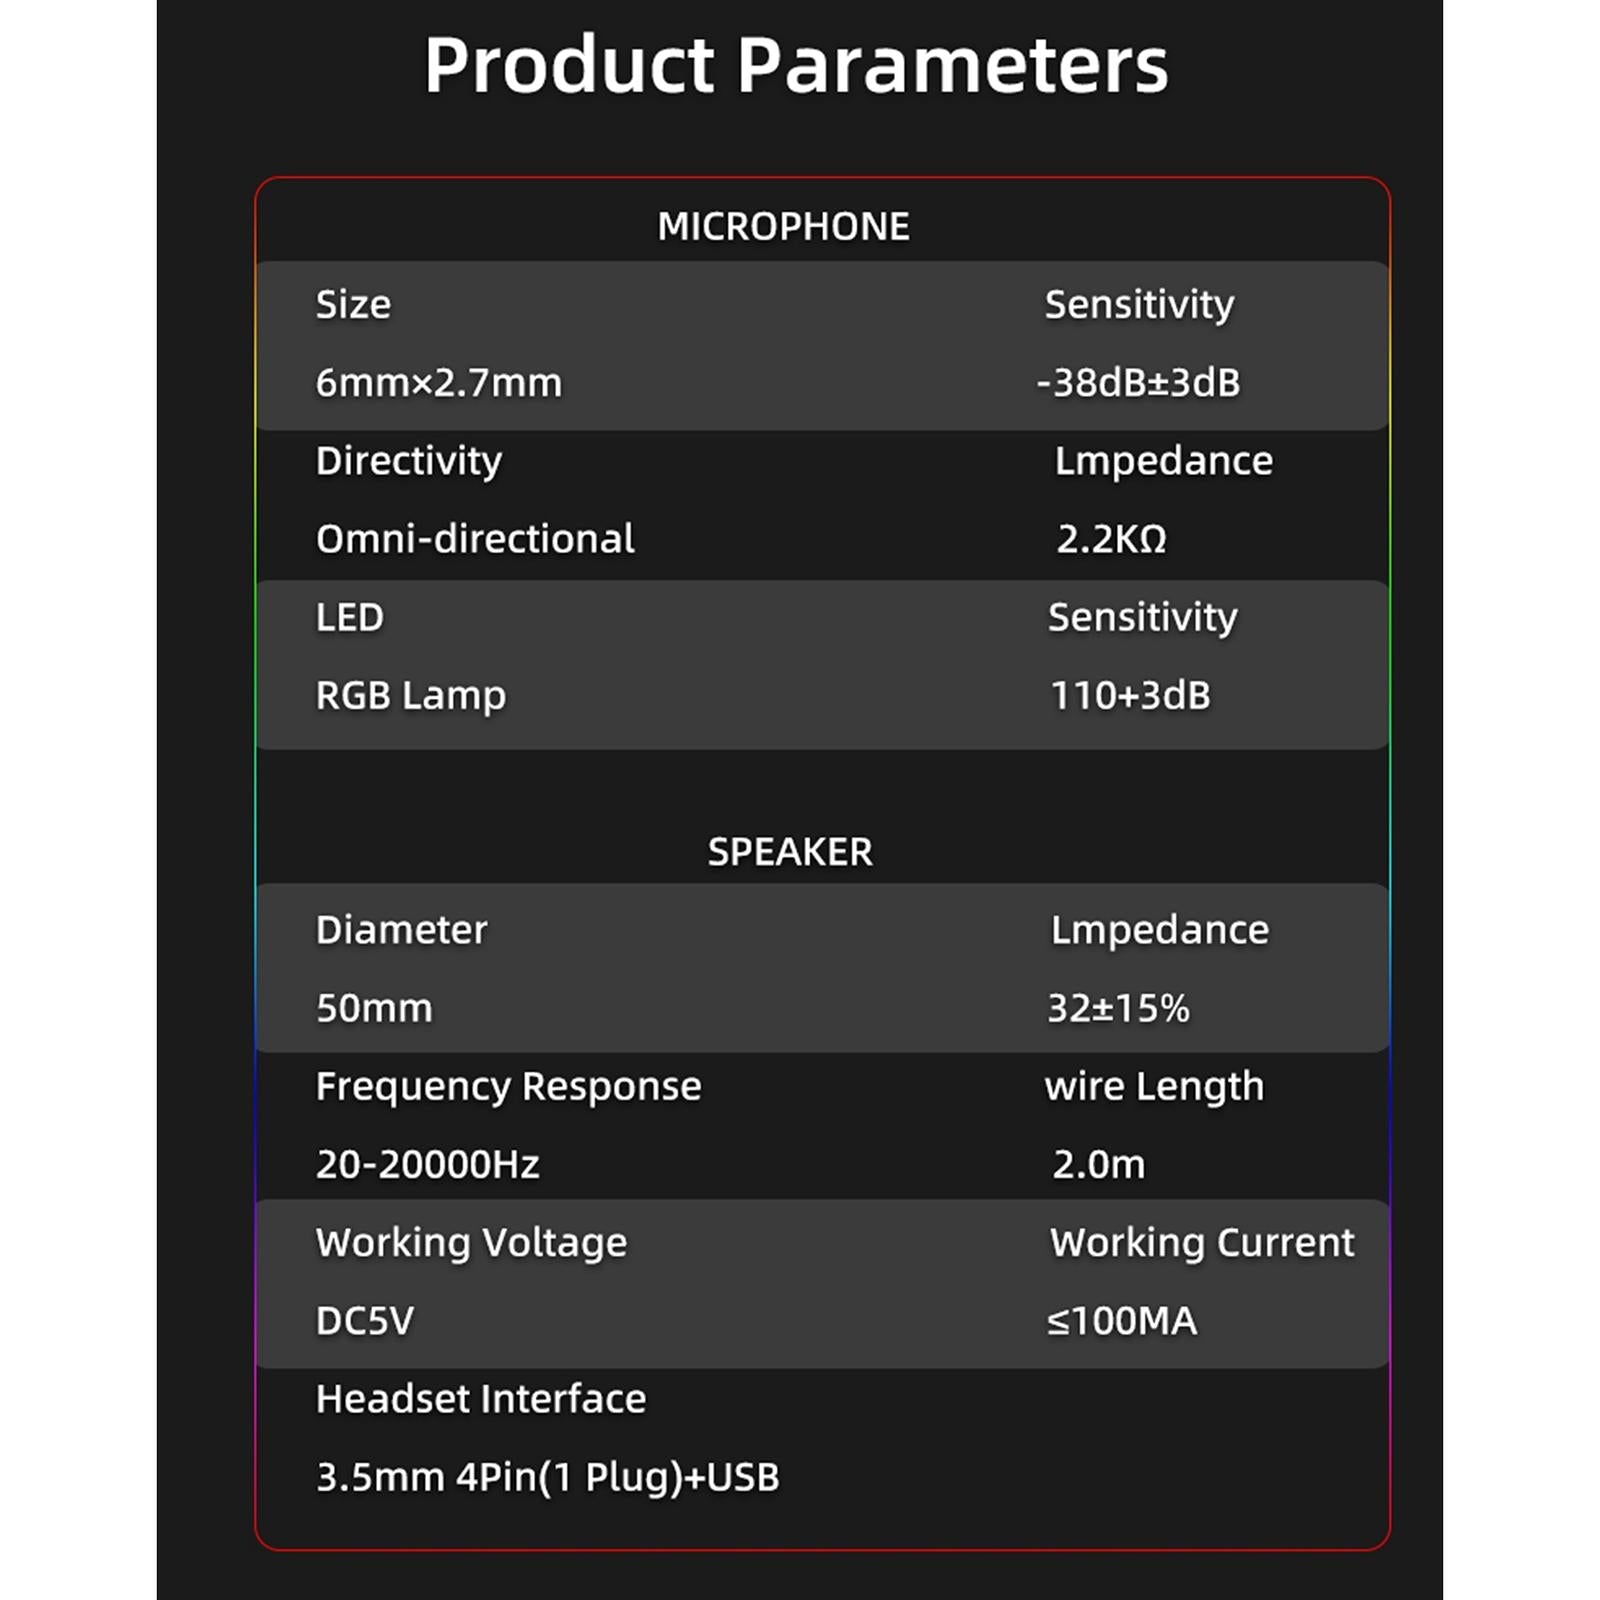Select the Frequency Response label

508,1086
